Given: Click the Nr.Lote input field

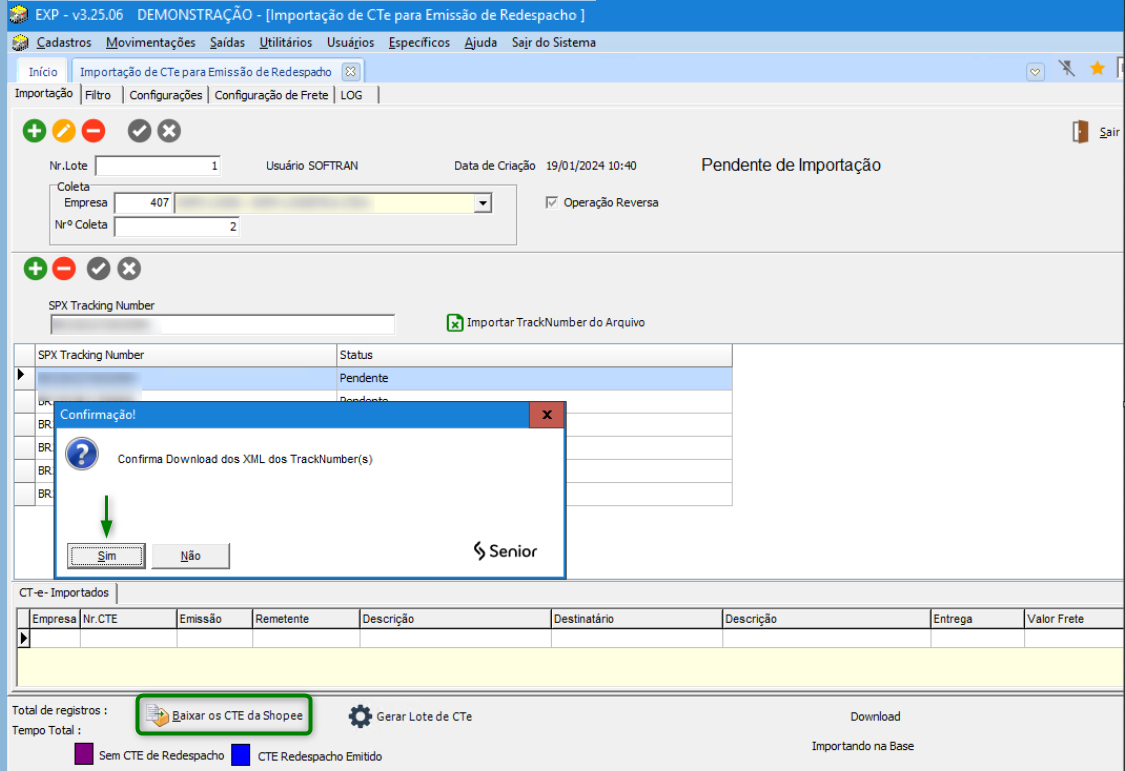Looking at the screenshot, I should click(158, 166).
